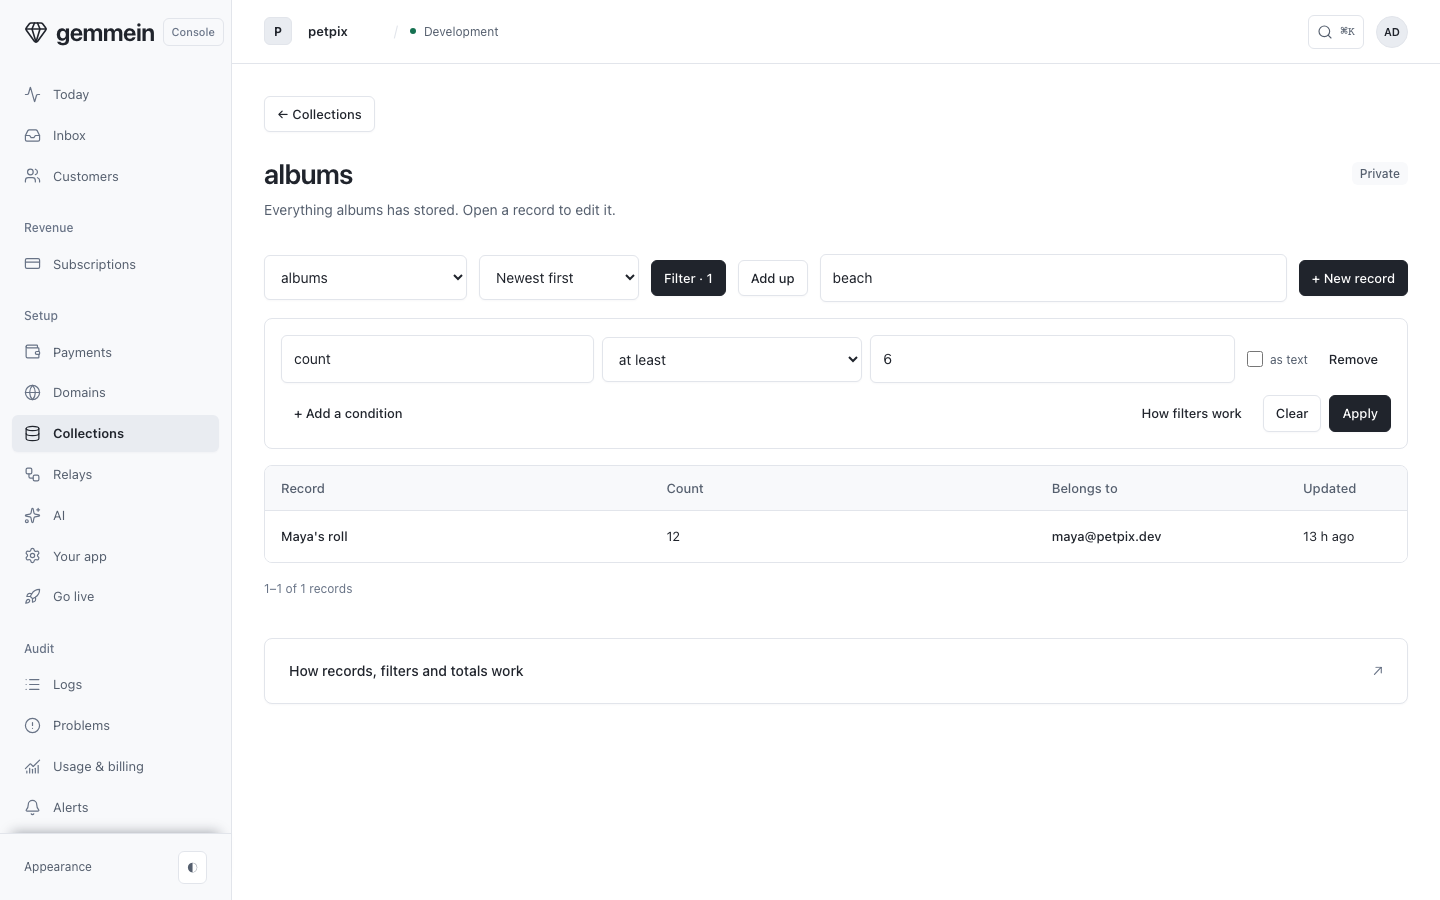
Task: Open the AD user avatar menu
Action: (x=1391, y=32)
